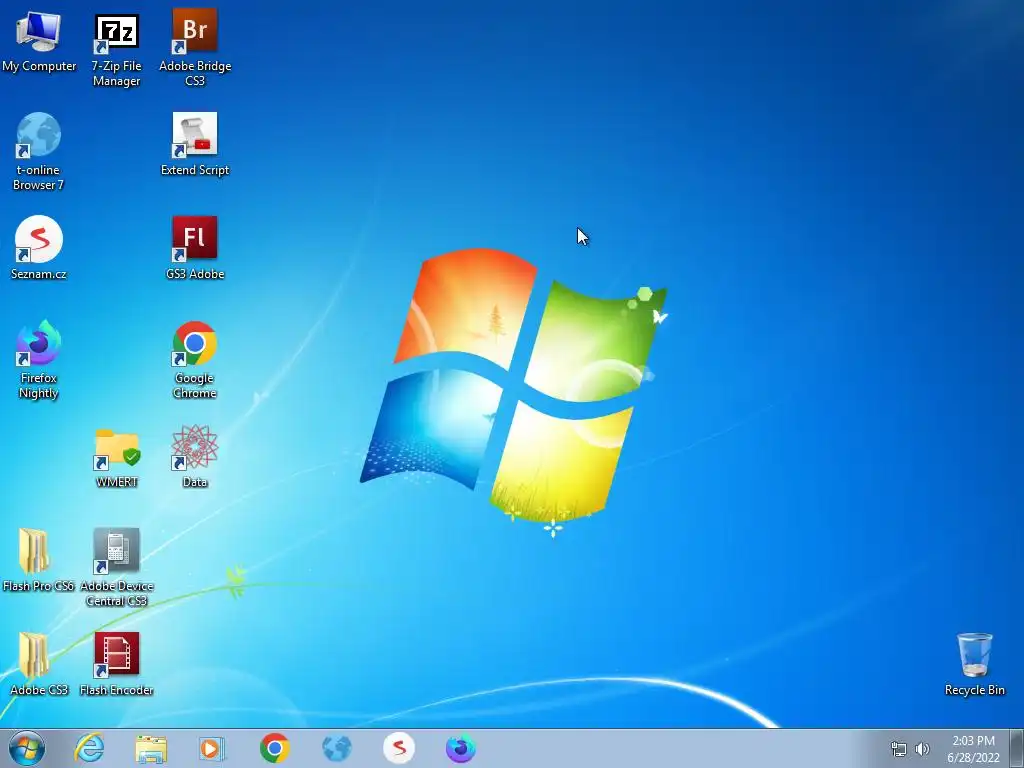Click the Show Desktop strip beside the clock
Screen dimensions: 1024x768
pyautogui.click(x=1017, y=748)
